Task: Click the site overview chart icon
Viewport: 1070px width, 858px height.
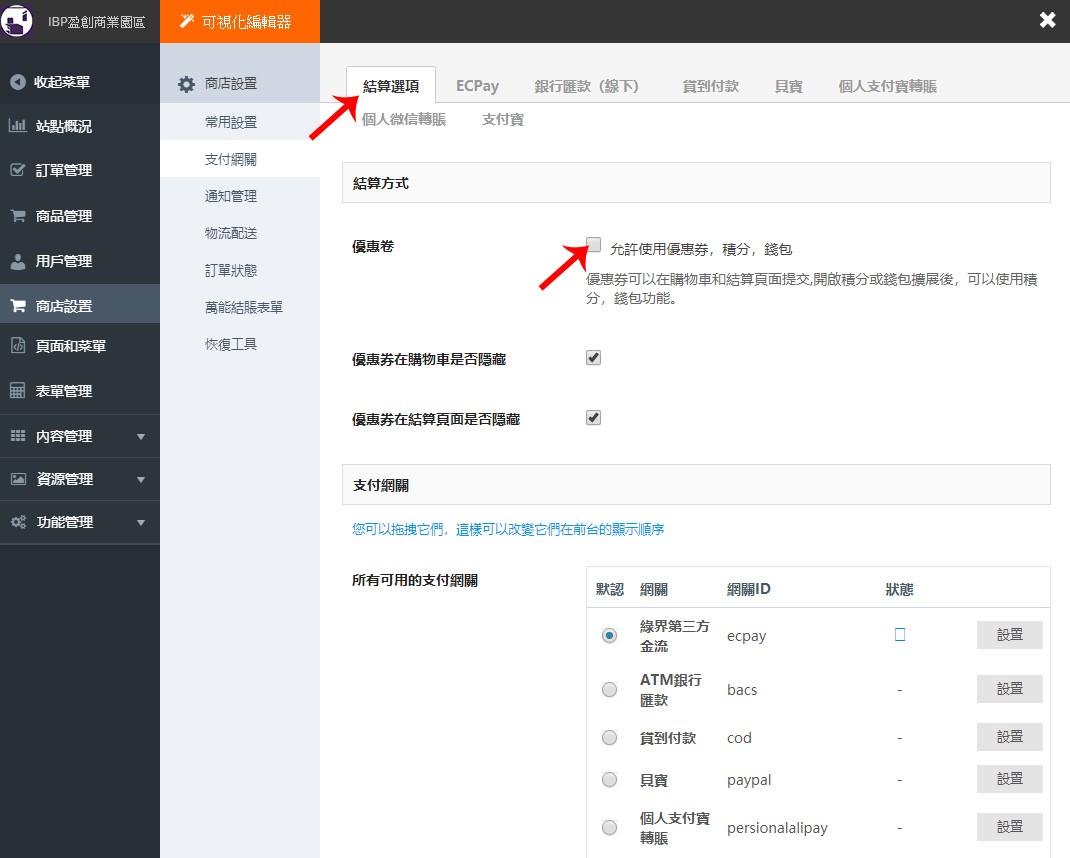Action: click(18, 126)
